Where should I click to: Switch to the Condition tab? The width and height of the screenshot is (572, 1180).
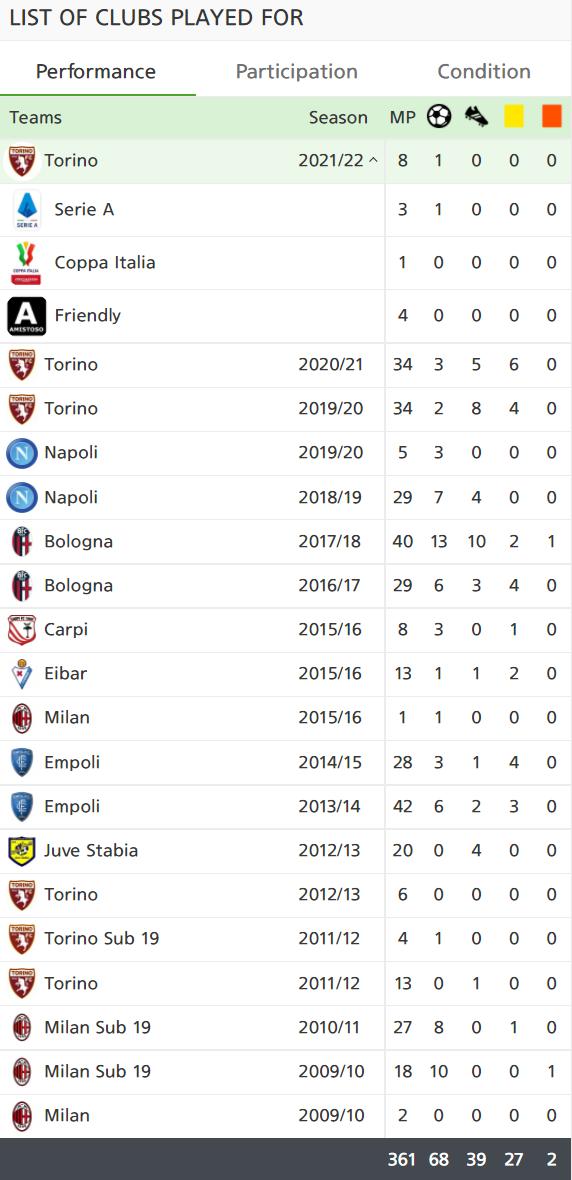click(x=484, y=71)
